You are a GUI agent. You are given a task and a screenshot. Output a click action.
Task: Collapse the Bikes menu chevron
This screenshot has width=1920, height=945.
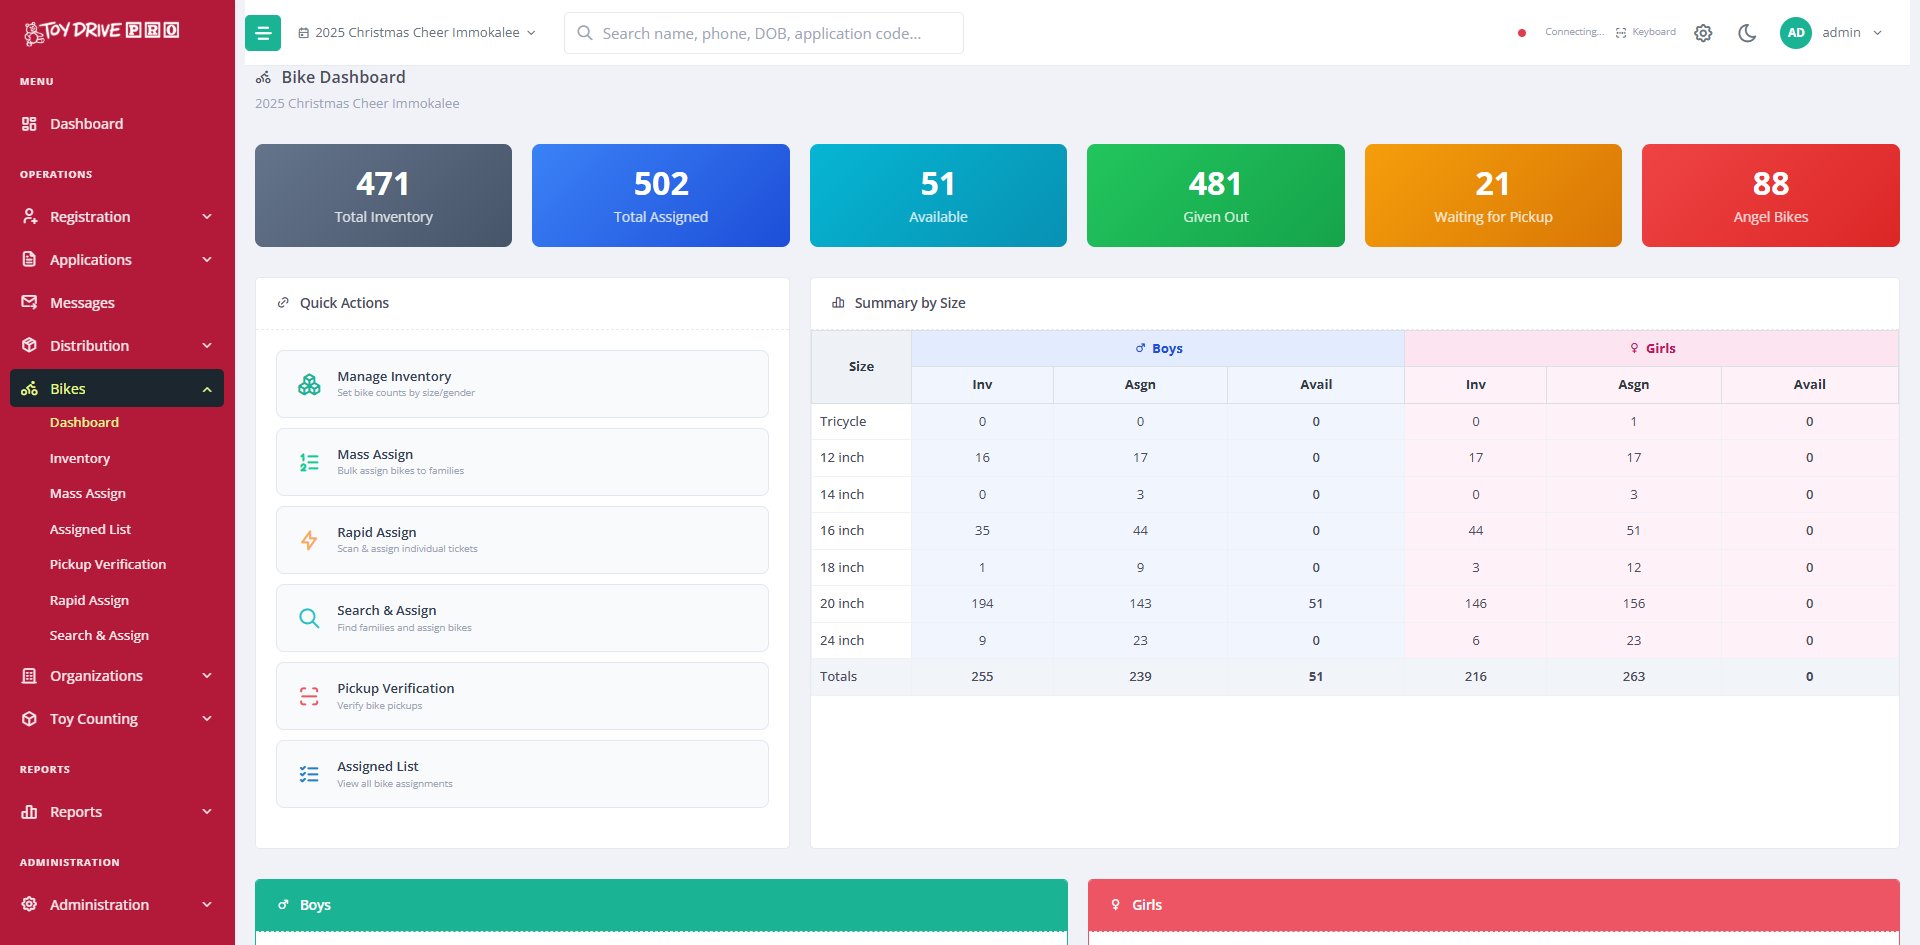point(207,389)
